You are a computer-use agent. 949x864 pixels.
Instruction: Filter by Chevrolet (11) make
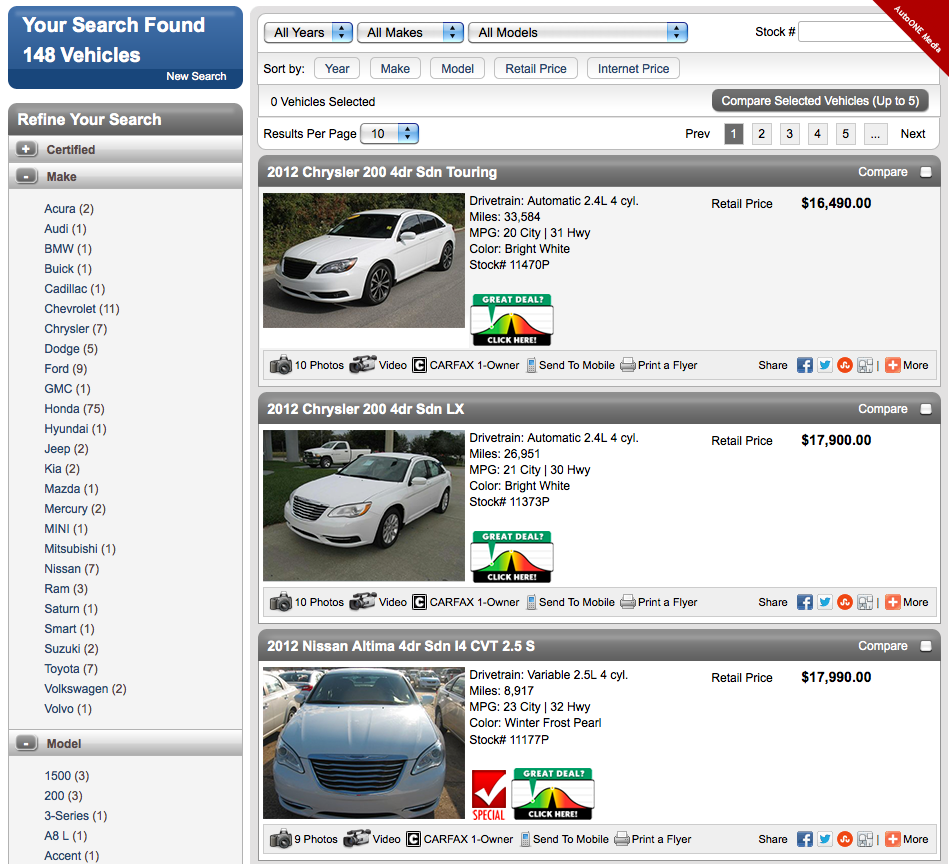(82, 309)
